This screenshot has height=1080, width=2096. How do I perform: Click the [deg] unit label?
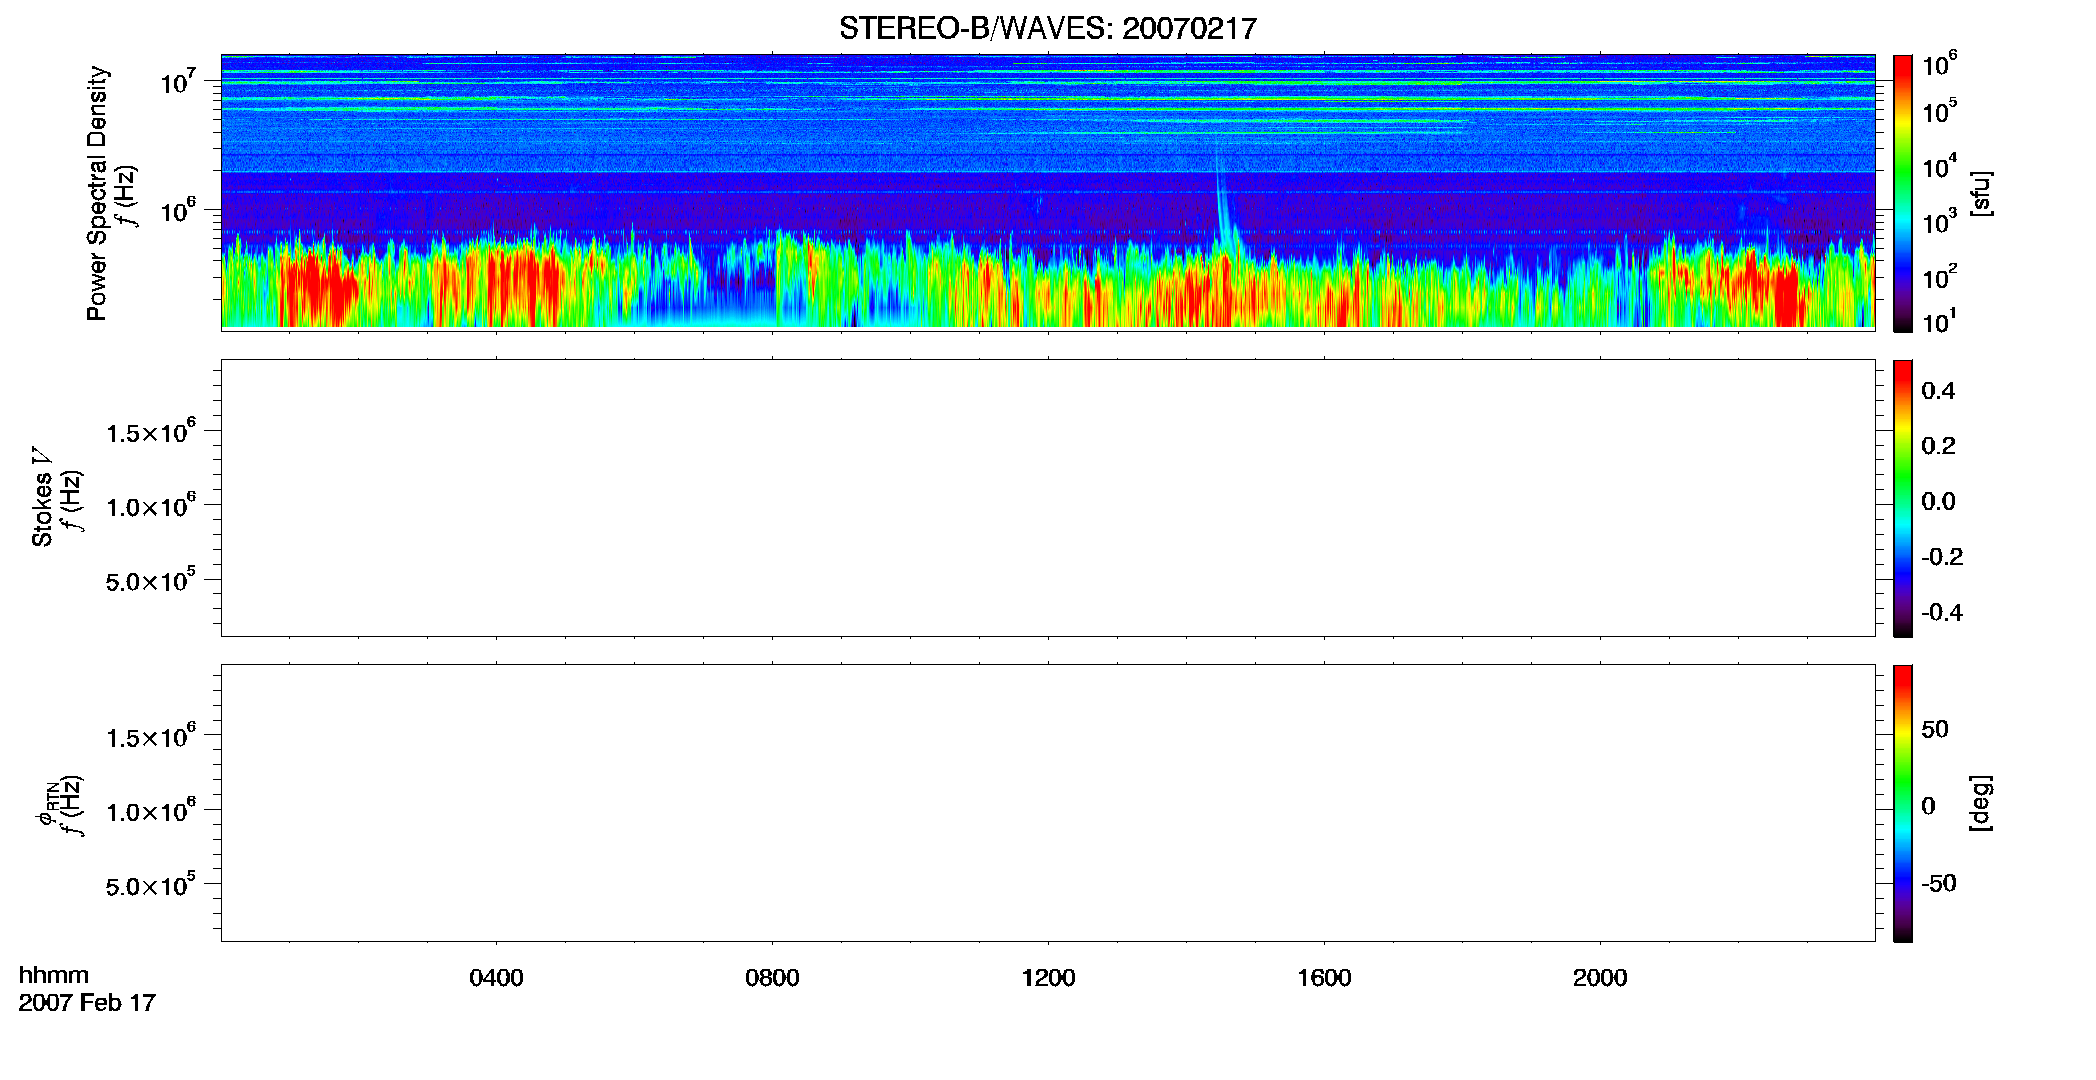tap(1980, 803)
